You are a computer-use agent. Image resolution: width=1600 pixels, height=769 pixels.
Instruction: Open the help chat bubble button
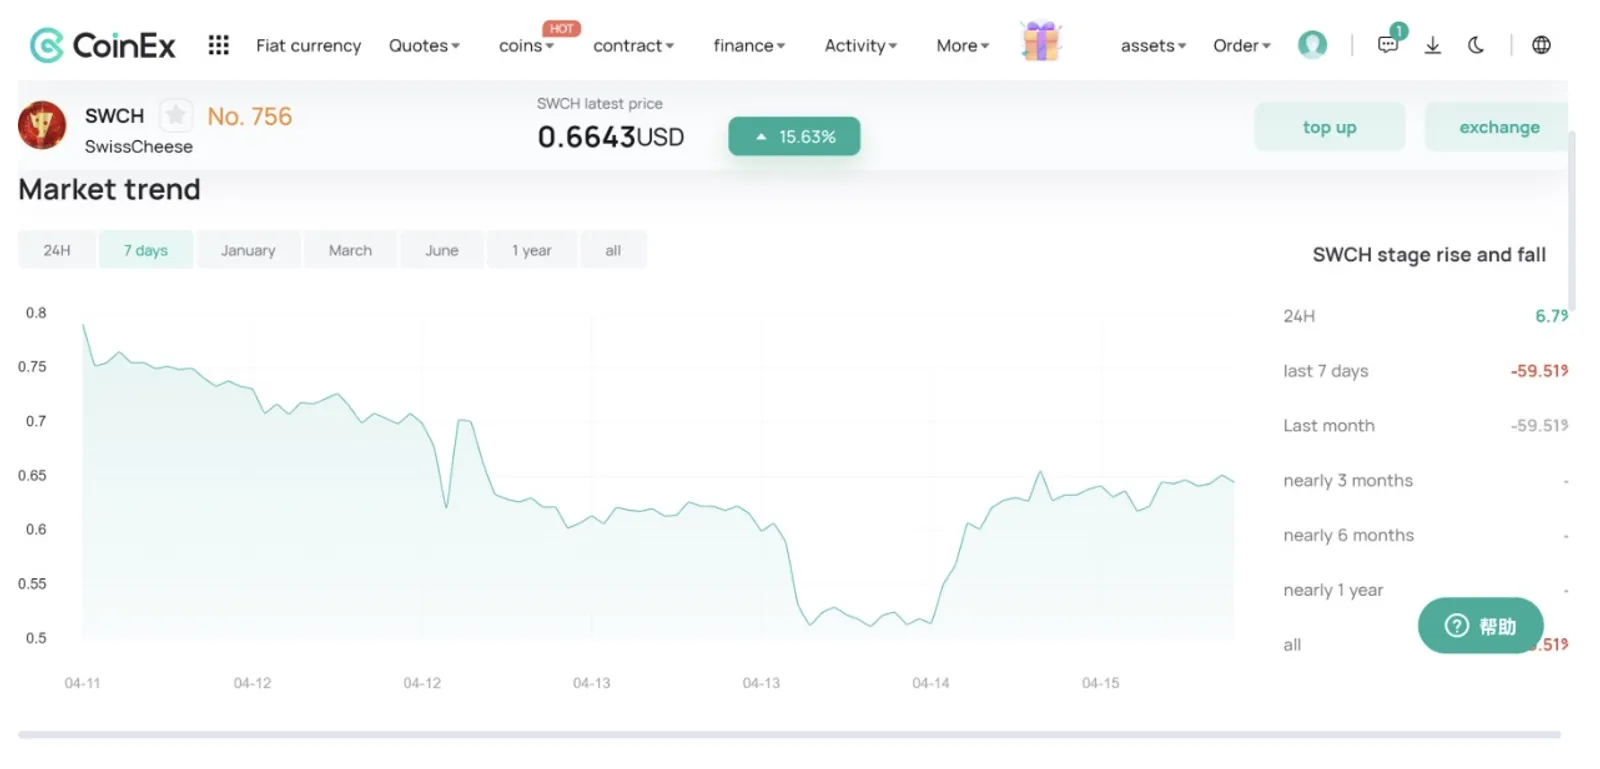click(1480, 626)
